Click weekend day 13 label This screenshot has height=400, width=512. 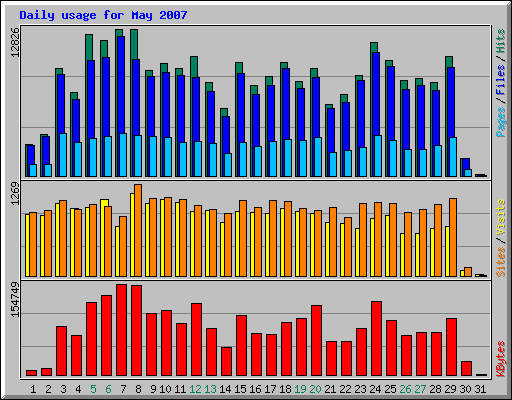coord(210,389)
